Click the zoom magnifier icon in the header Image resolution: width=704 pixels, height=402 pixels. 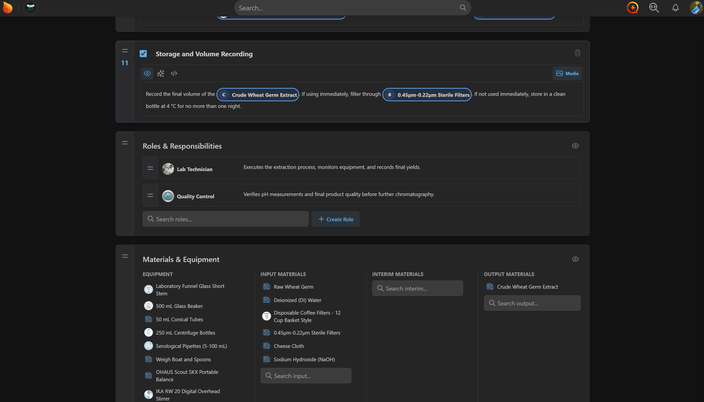(654, 8)
